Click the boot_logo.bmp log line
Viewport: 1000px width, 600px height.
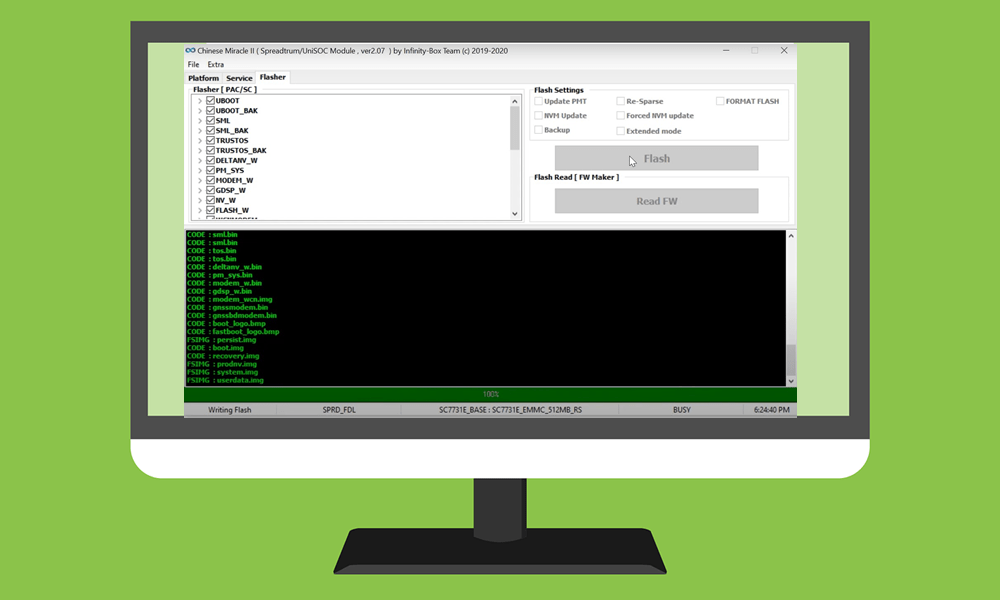point(226,323)
